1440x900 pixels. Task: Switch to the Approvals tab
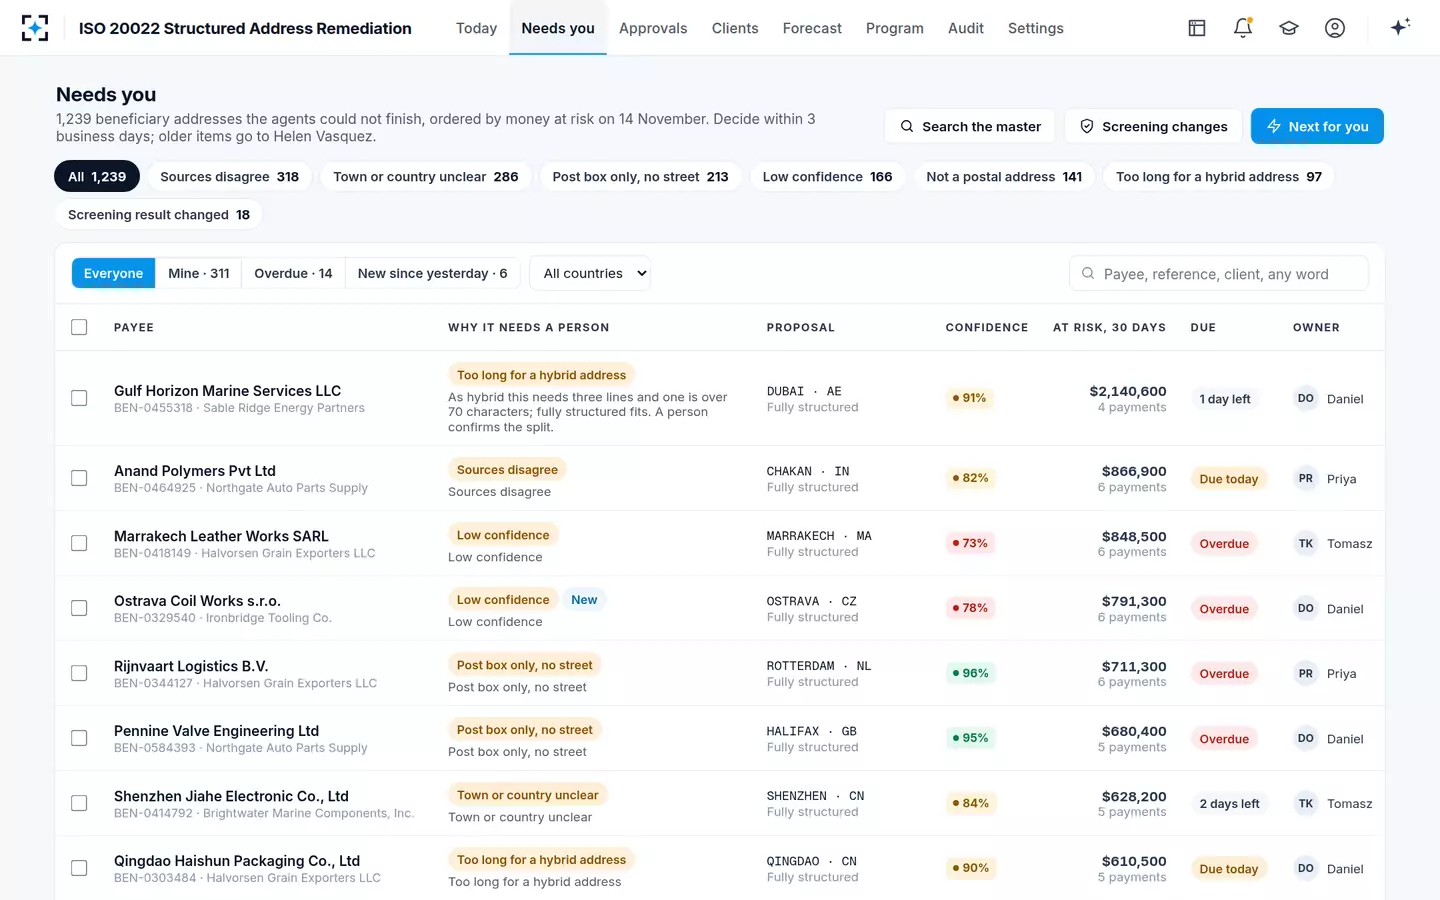653,28
